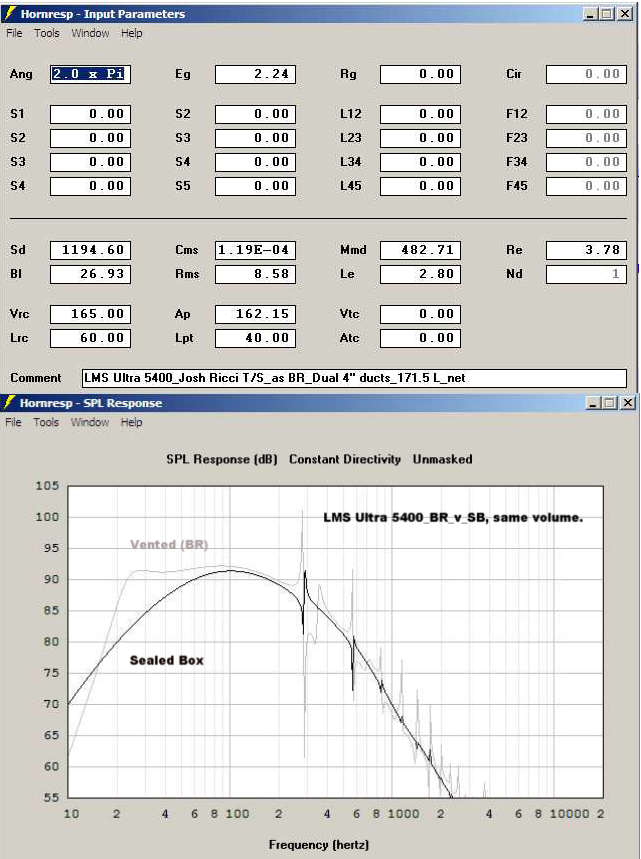Minimize the SPL Response window
This screenshot has height=859, width=641.
tap(593, 403)
